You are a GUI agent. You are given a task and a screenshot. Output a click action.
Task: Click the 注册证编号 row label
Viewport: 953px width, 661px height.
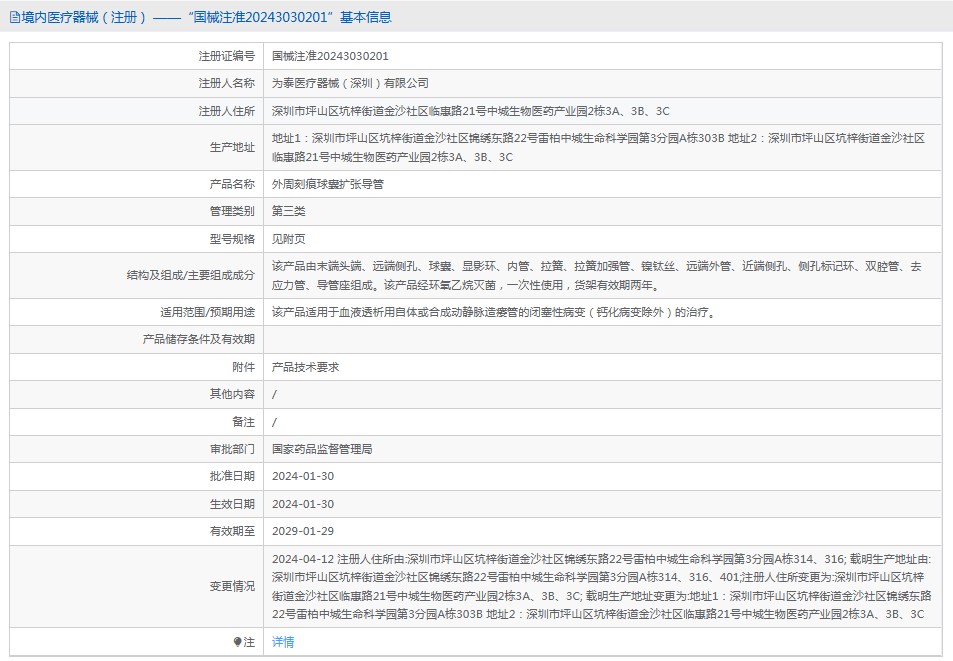[227, 56]
